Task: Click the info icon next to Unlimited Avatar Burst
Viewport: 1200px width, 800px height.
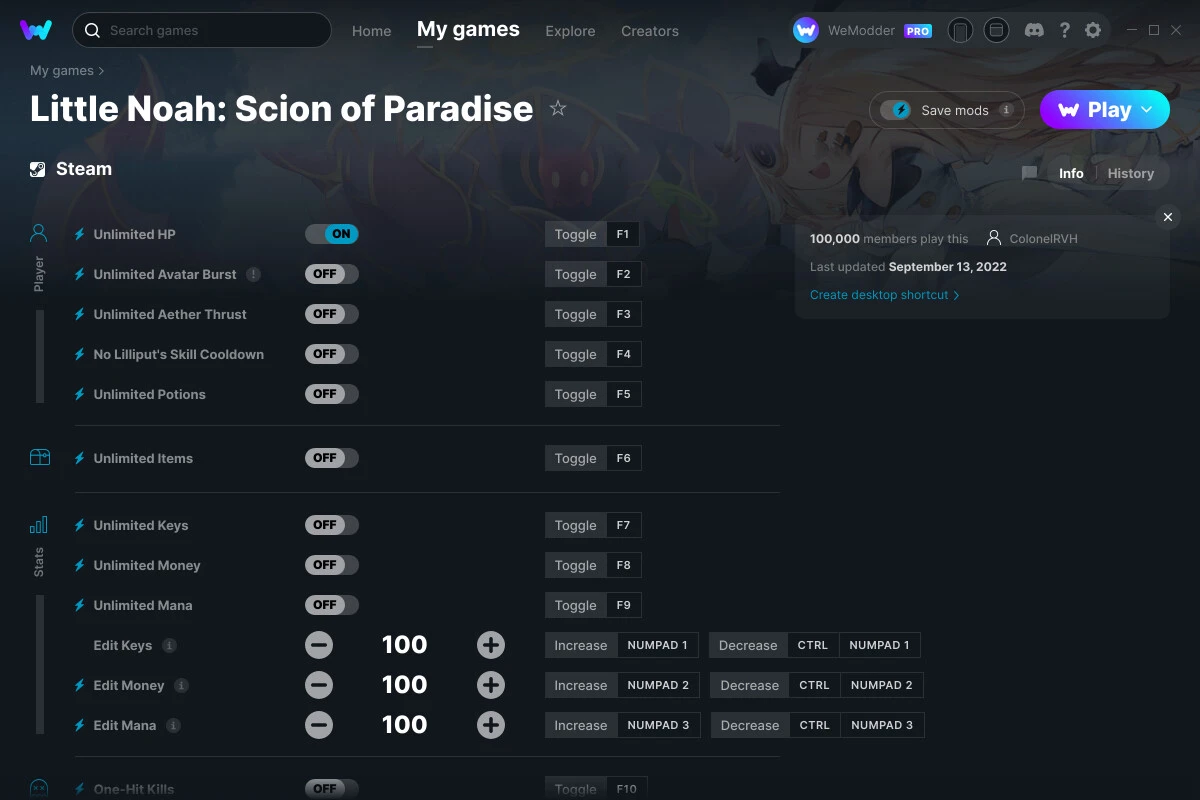Action: point(253,274)
